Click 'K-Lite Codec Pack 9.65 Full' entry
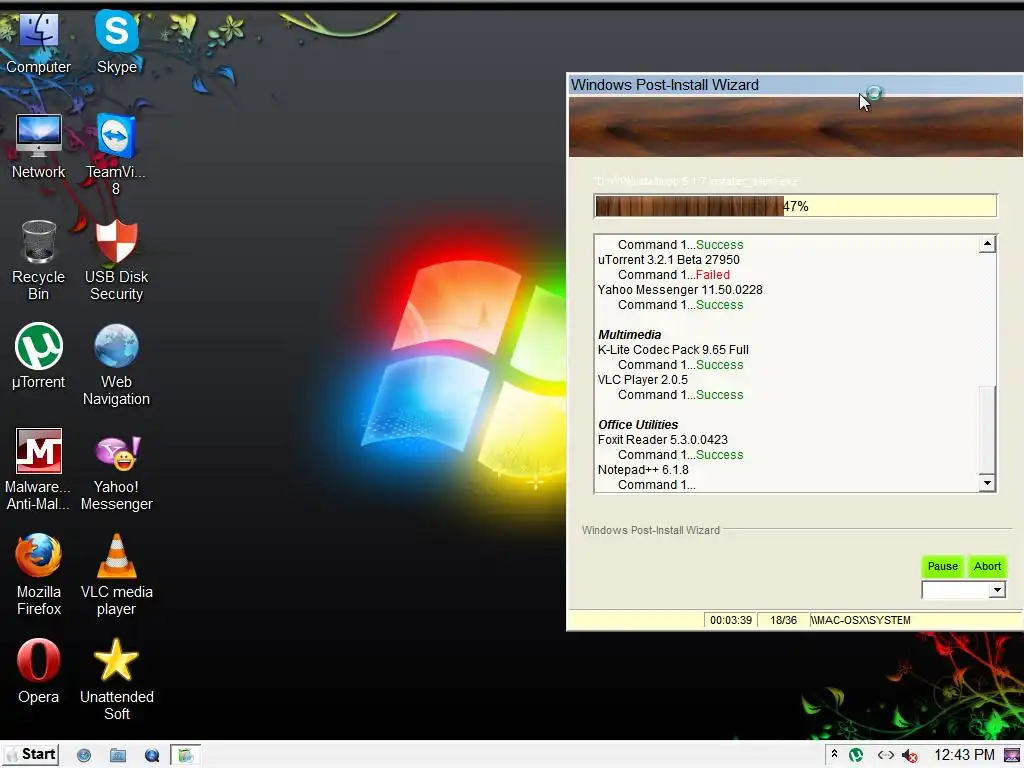The width and height of the screenshot is (1024, 768). [x=673, y=349]
